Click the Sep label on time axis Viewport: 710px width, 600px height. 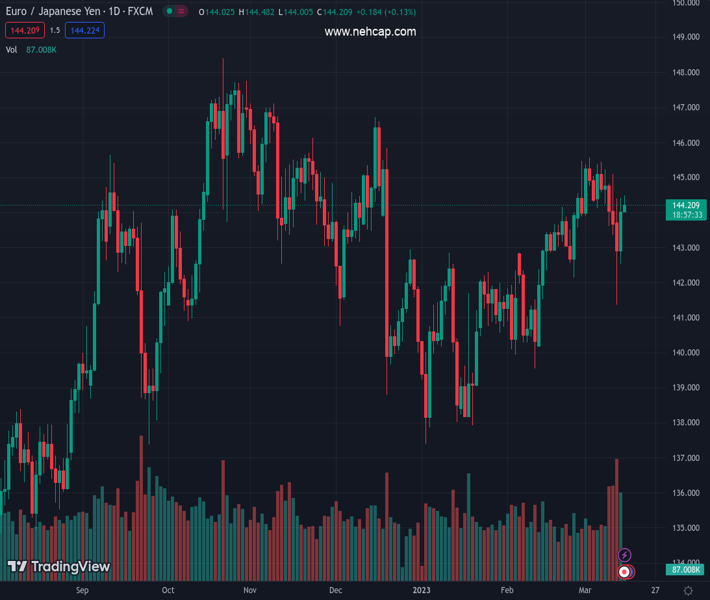click(82, 591)
